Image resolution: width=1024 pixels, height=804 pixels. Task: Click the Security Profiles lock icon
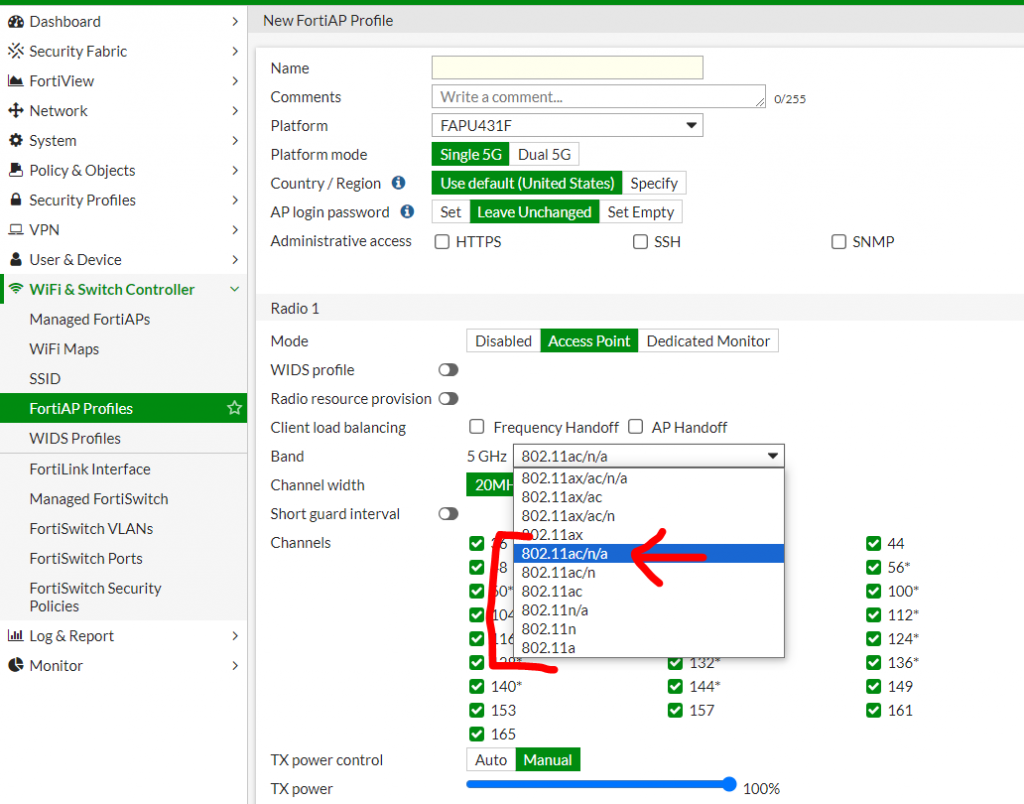pyautogui.click(x=16, y=200)
